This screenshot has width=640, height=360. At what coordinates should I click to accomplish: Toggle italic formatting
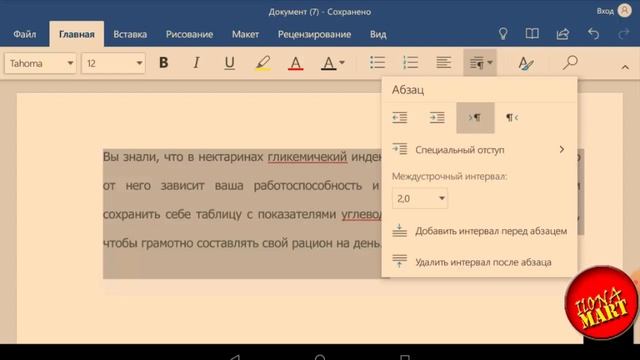pos(196,62)
